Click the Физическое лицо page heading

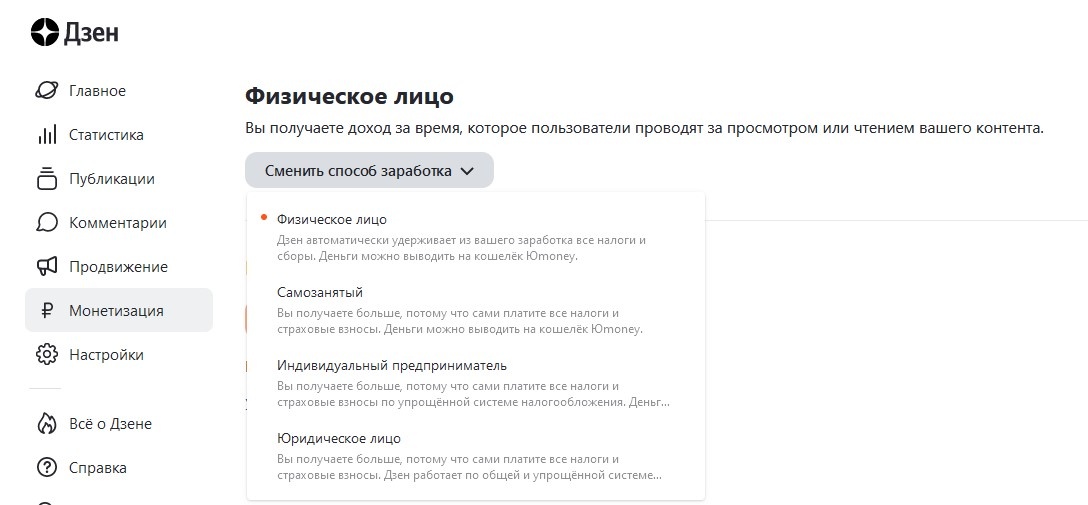pyautogui.click(x=349, y=96)
